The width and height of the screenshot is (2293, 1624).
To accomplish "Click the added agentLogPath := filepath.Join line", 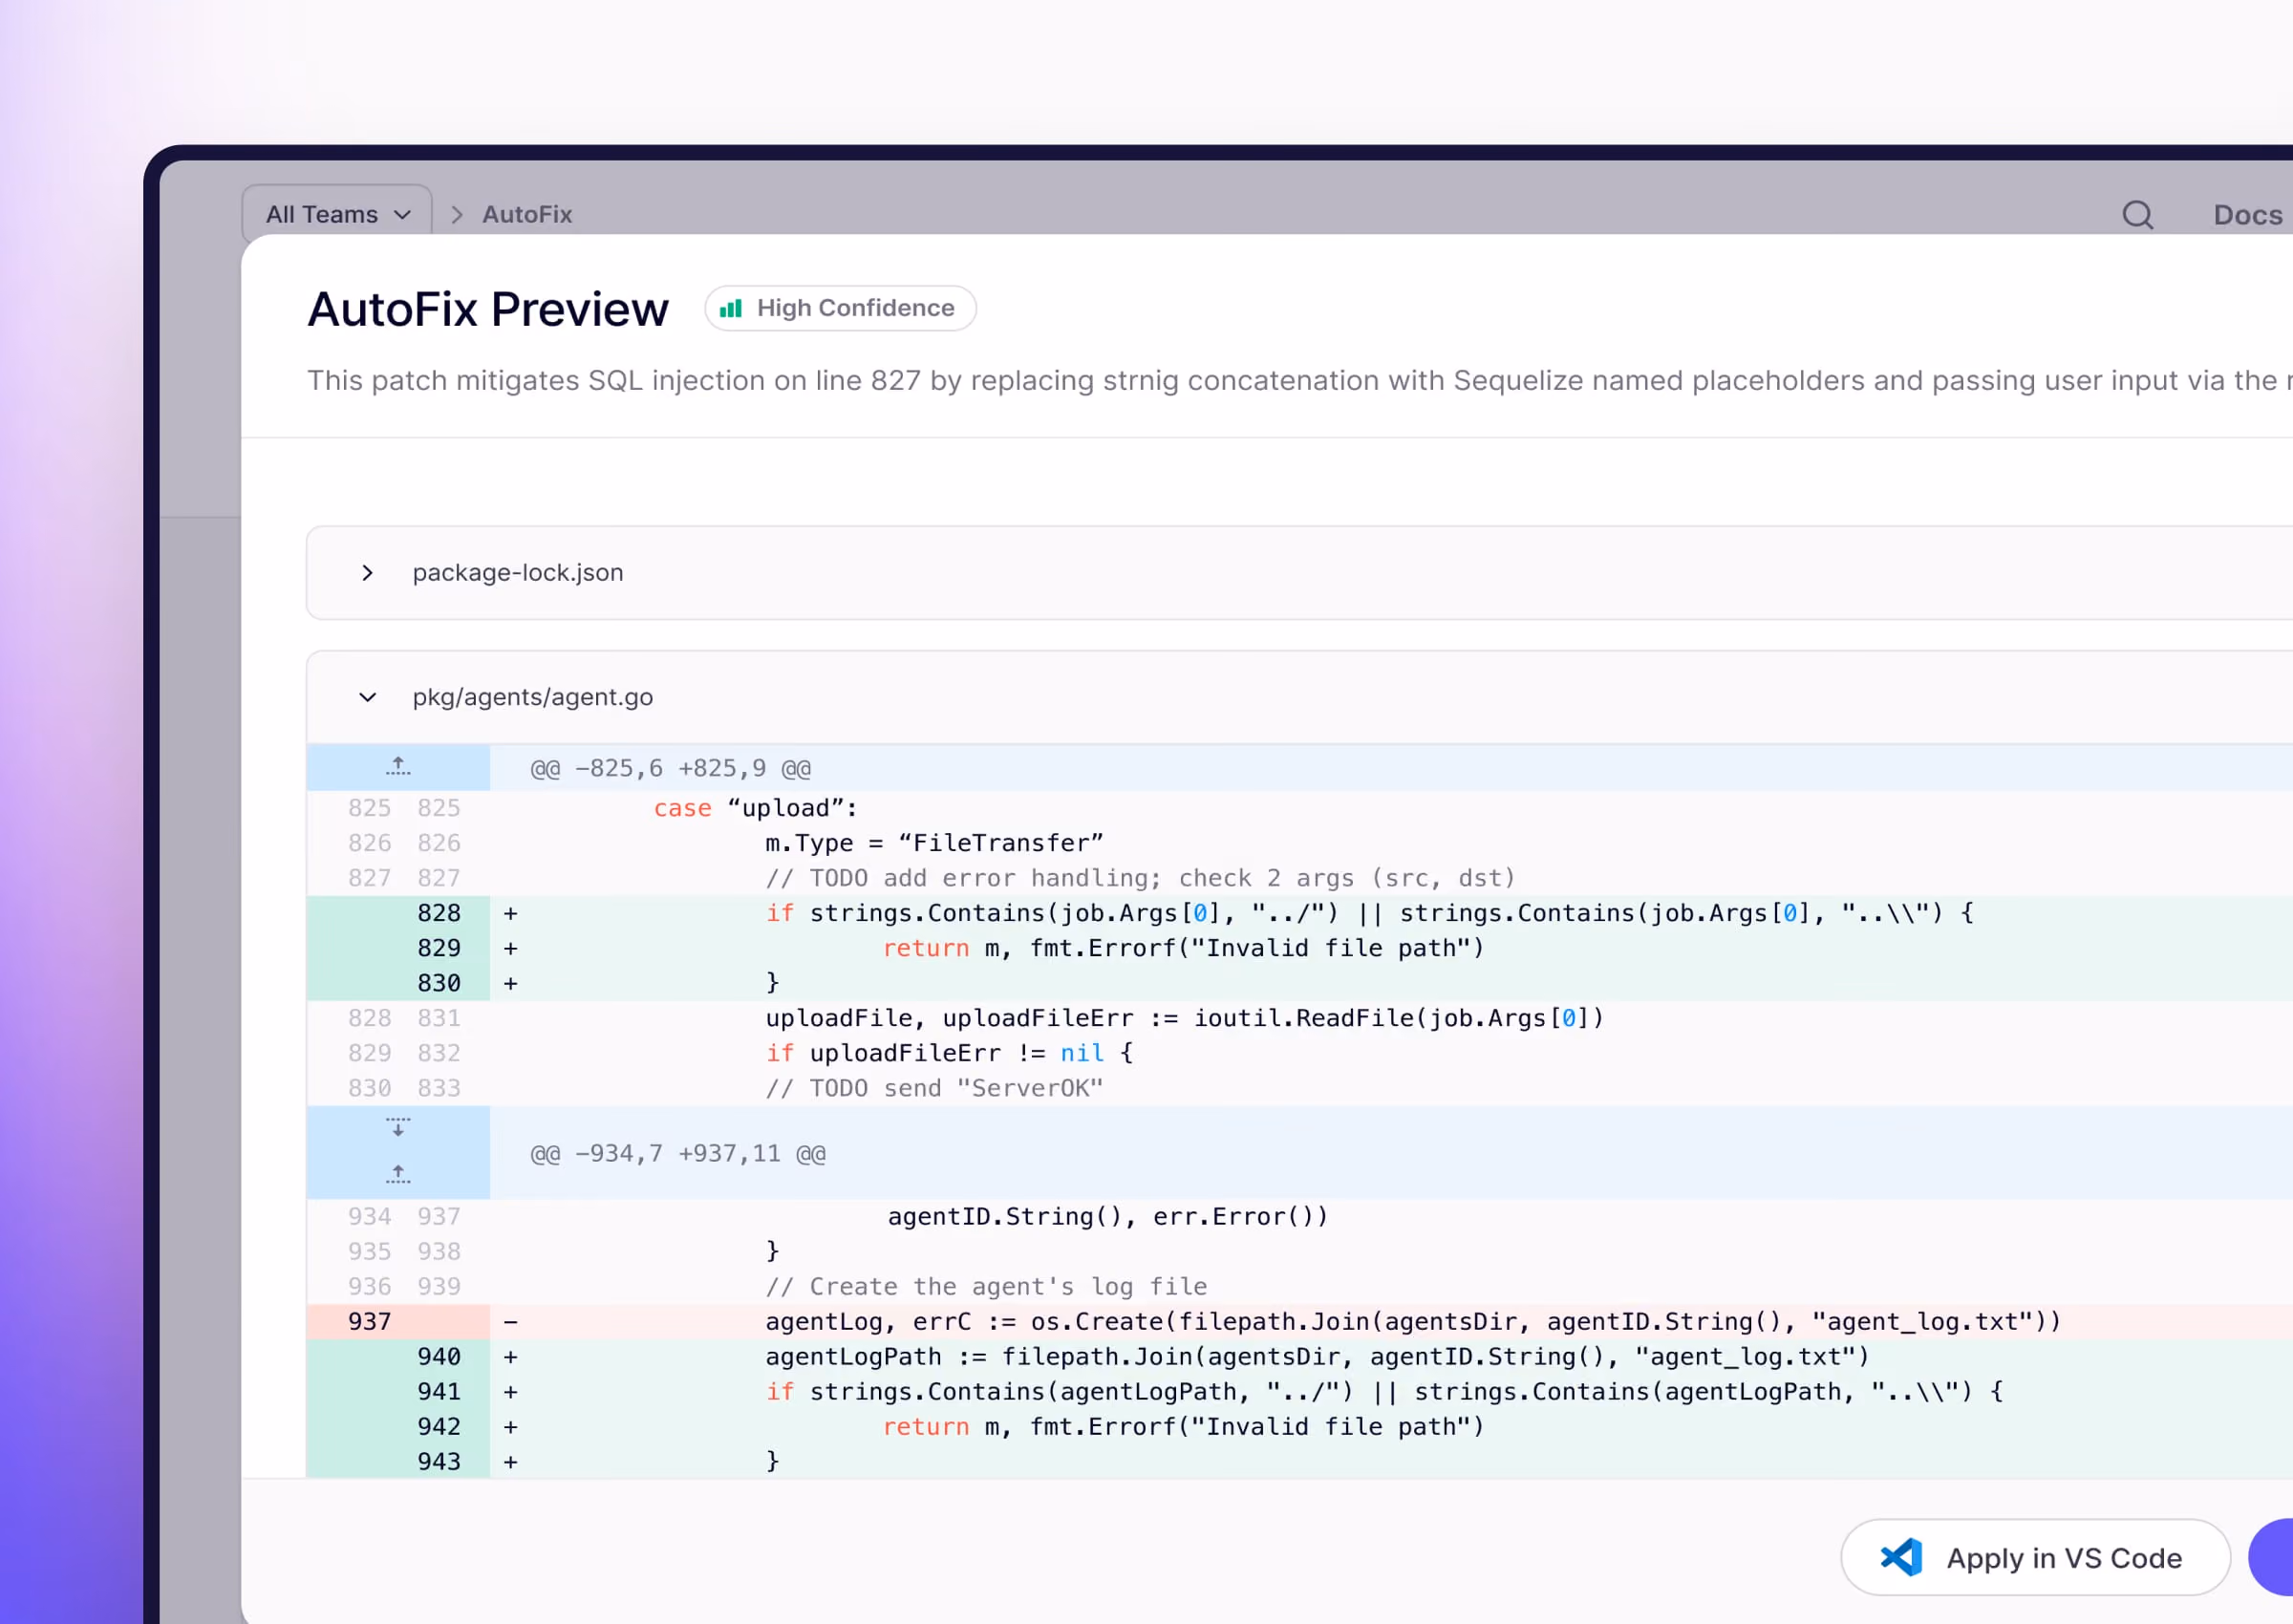I will coord(1317,1356).
